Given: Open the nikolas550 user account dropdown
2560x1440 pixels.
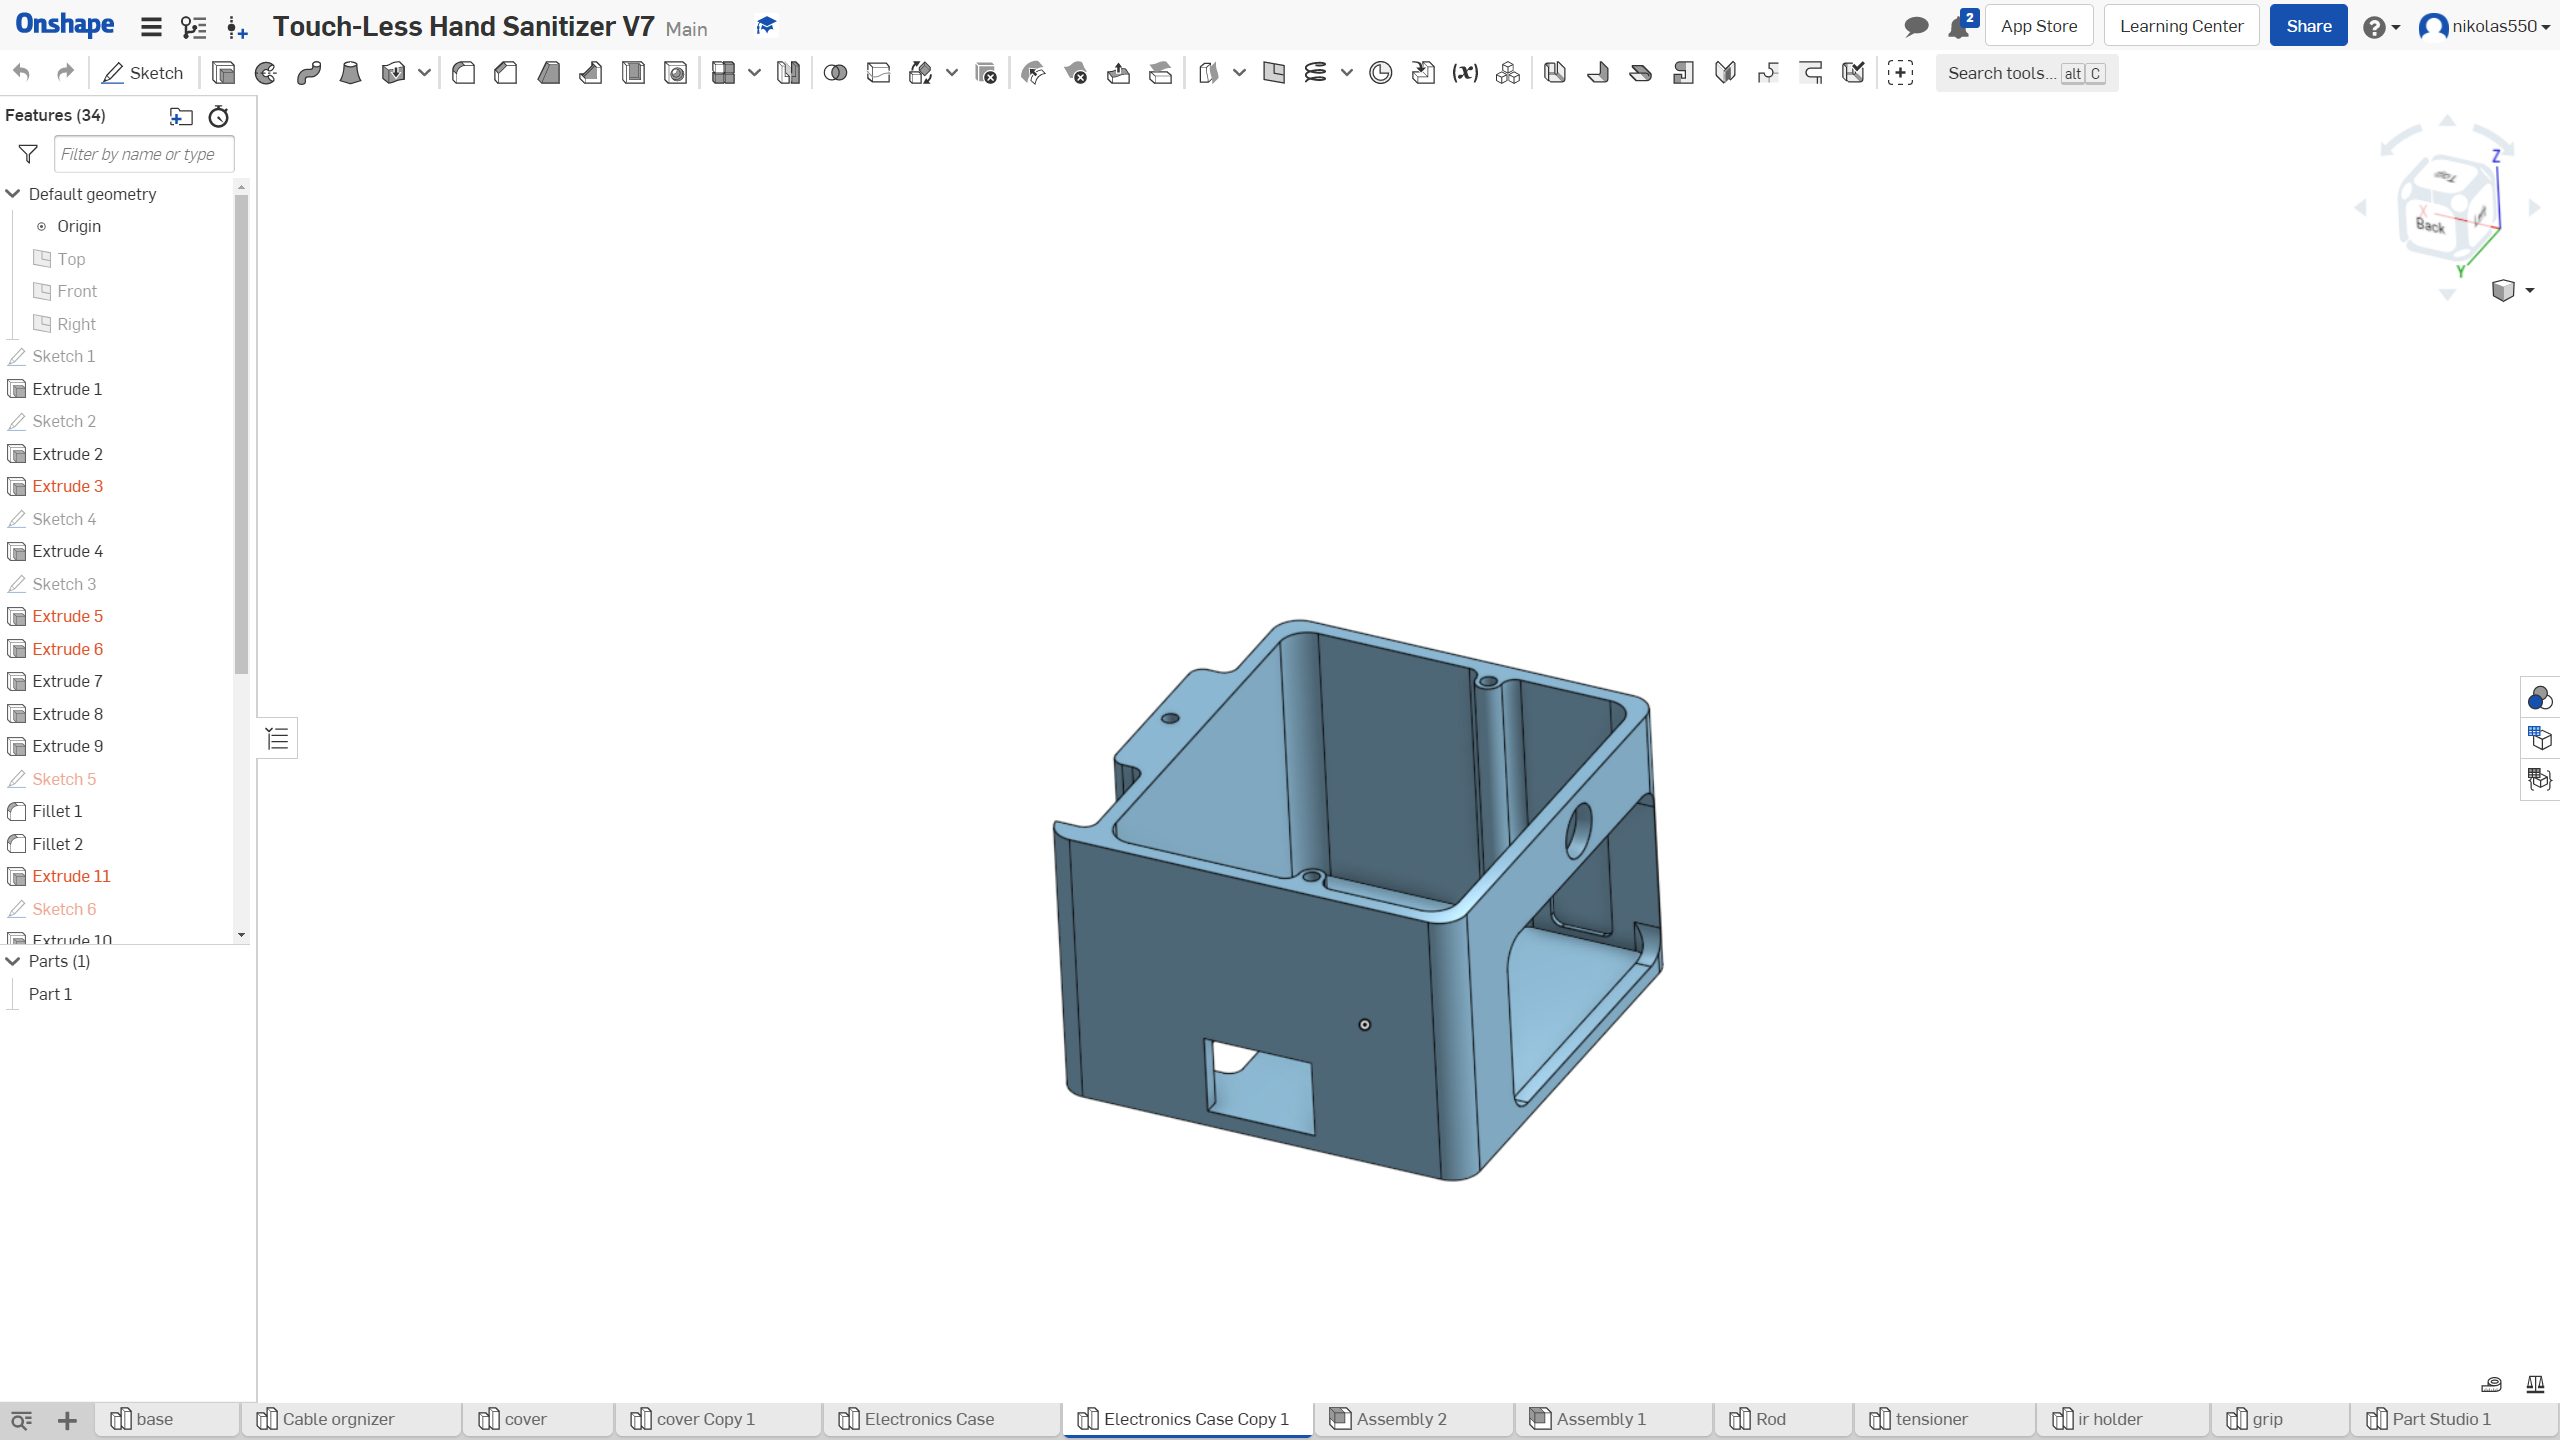Looking at the screenshot, I should (x=2486, y=26).
